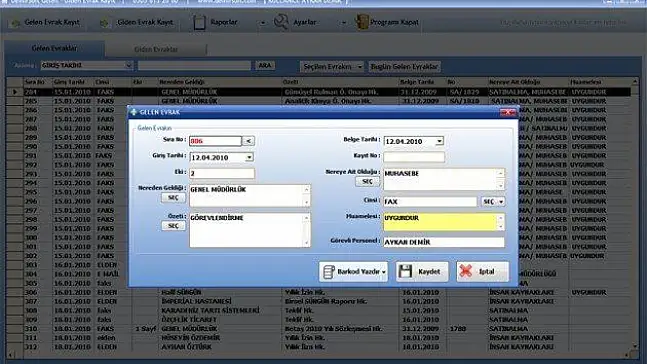The image size is (647, 364).
Task: Click the Görevli Personel text field
Action: (444, 242)
